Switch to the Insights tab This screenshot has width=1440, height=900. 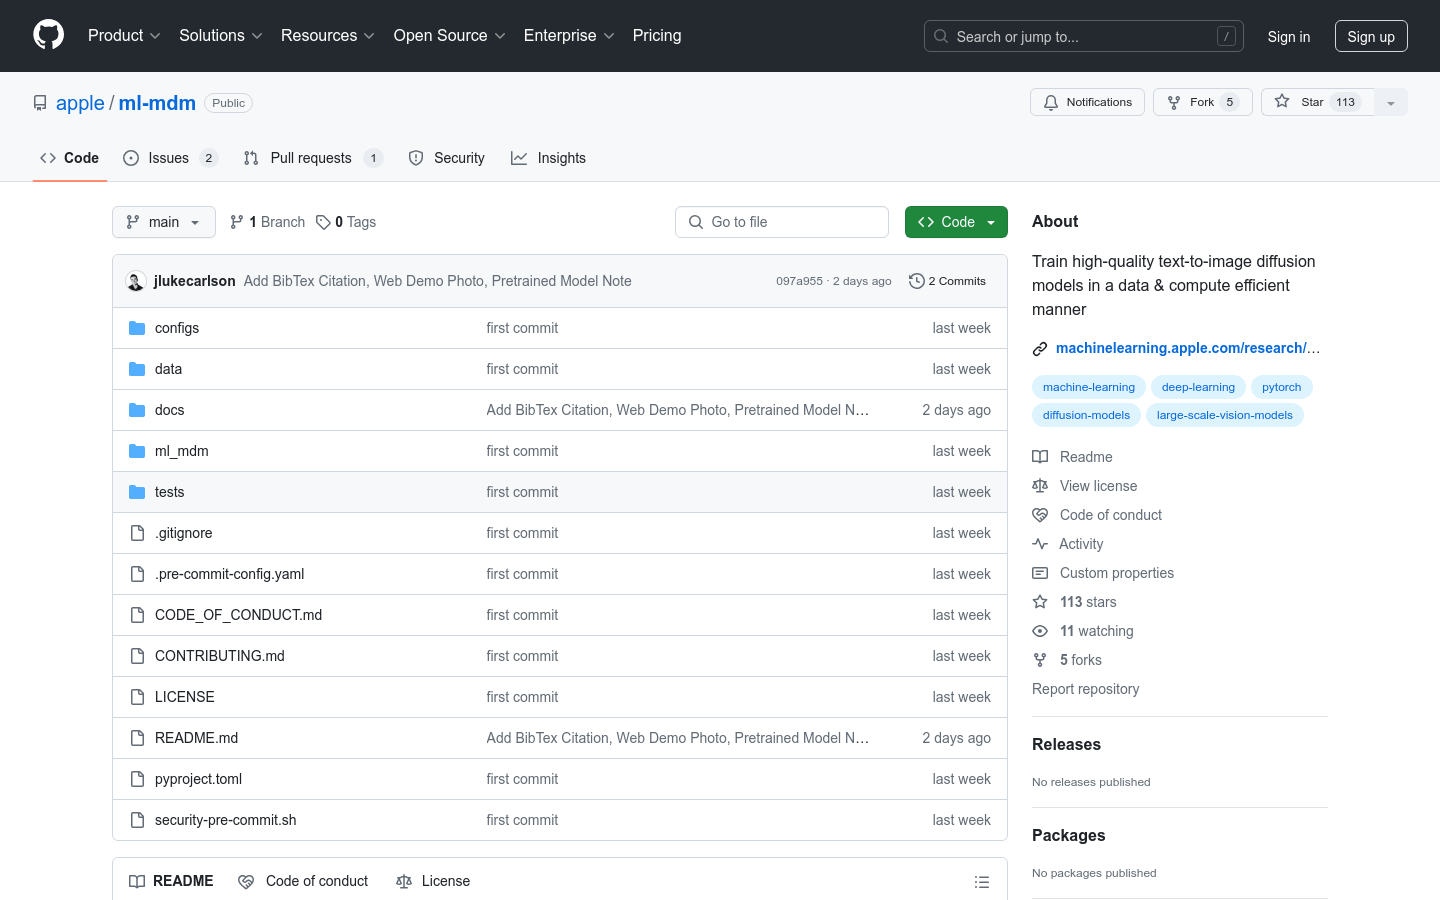[549, 158]
